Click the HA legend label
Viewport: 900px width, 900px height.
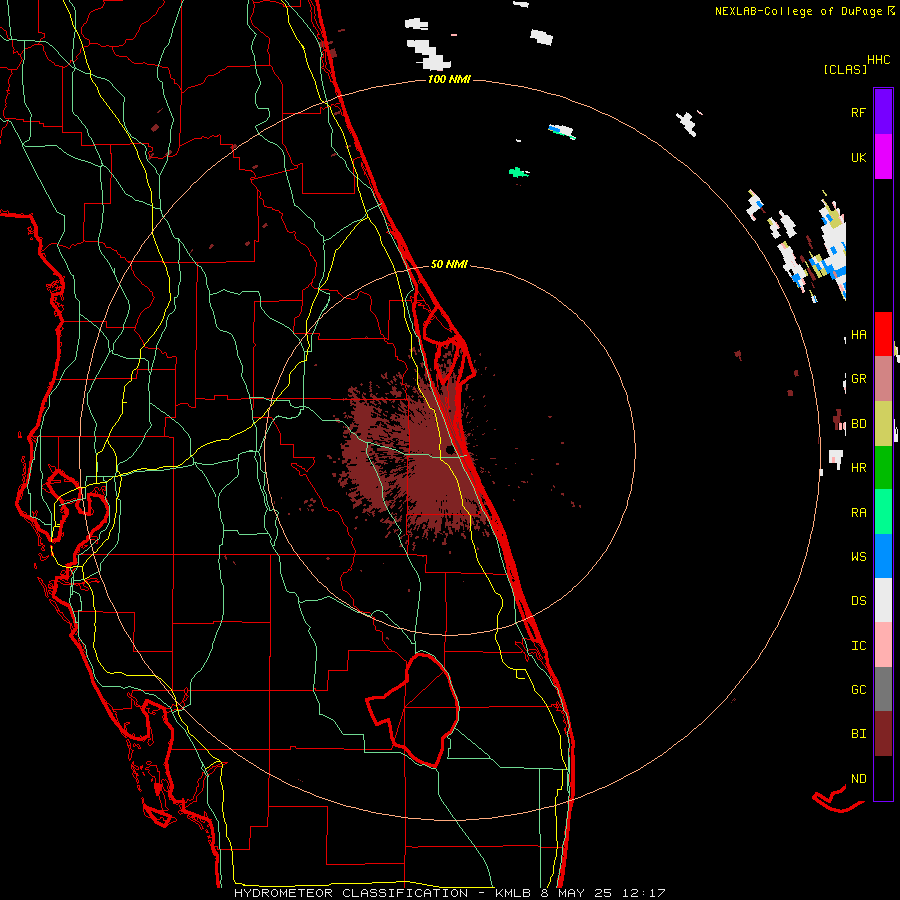pyautogui.click(x=858, y=334)
